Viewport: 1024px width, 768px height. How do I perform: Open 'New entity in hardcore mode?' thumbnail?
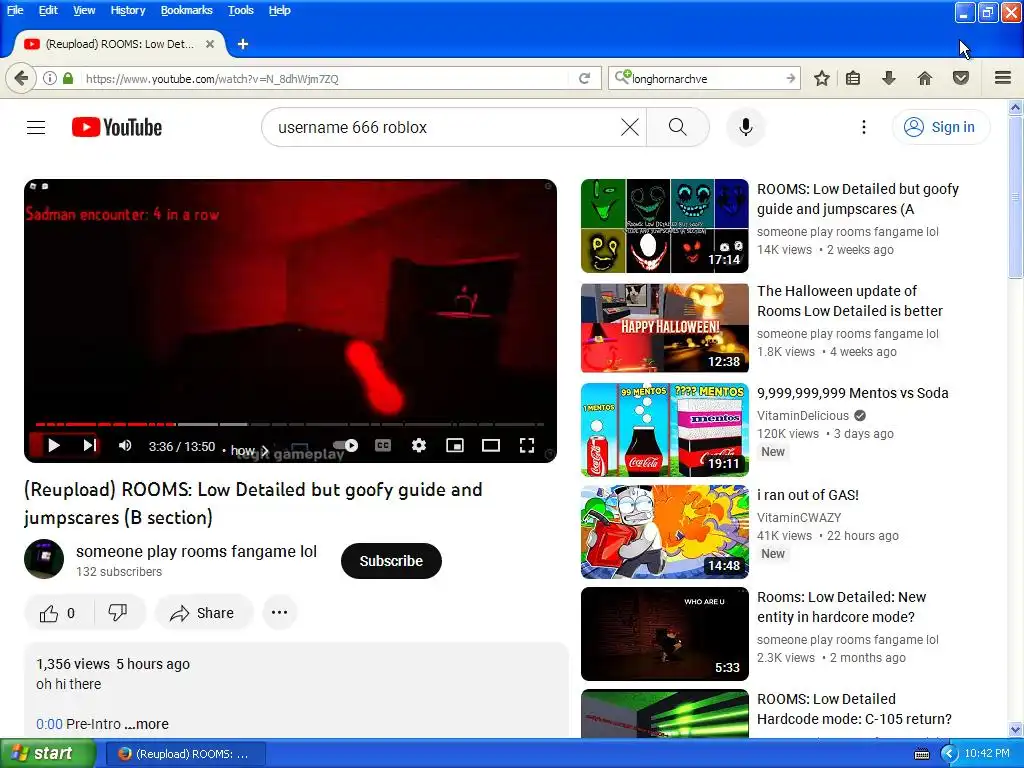pyautogui.click(x=665, y=633)
